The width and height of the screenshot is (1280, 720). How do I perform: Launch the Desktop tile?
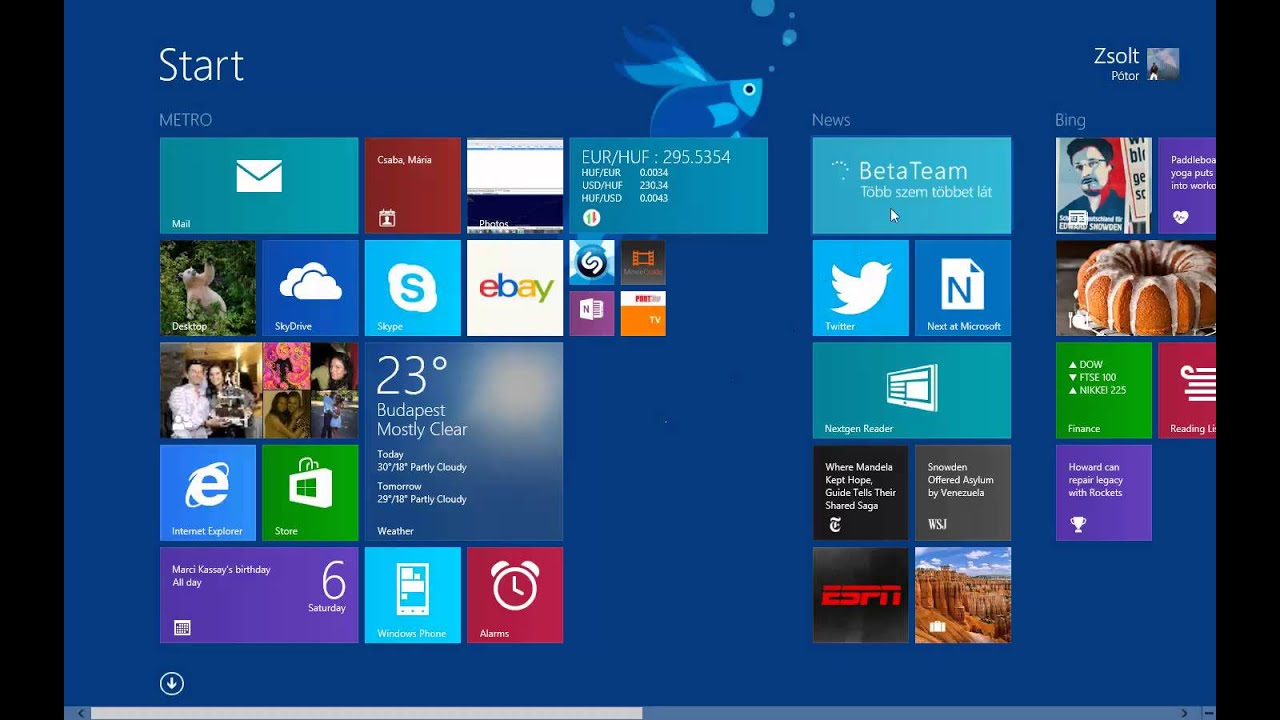tap(208, 288)
